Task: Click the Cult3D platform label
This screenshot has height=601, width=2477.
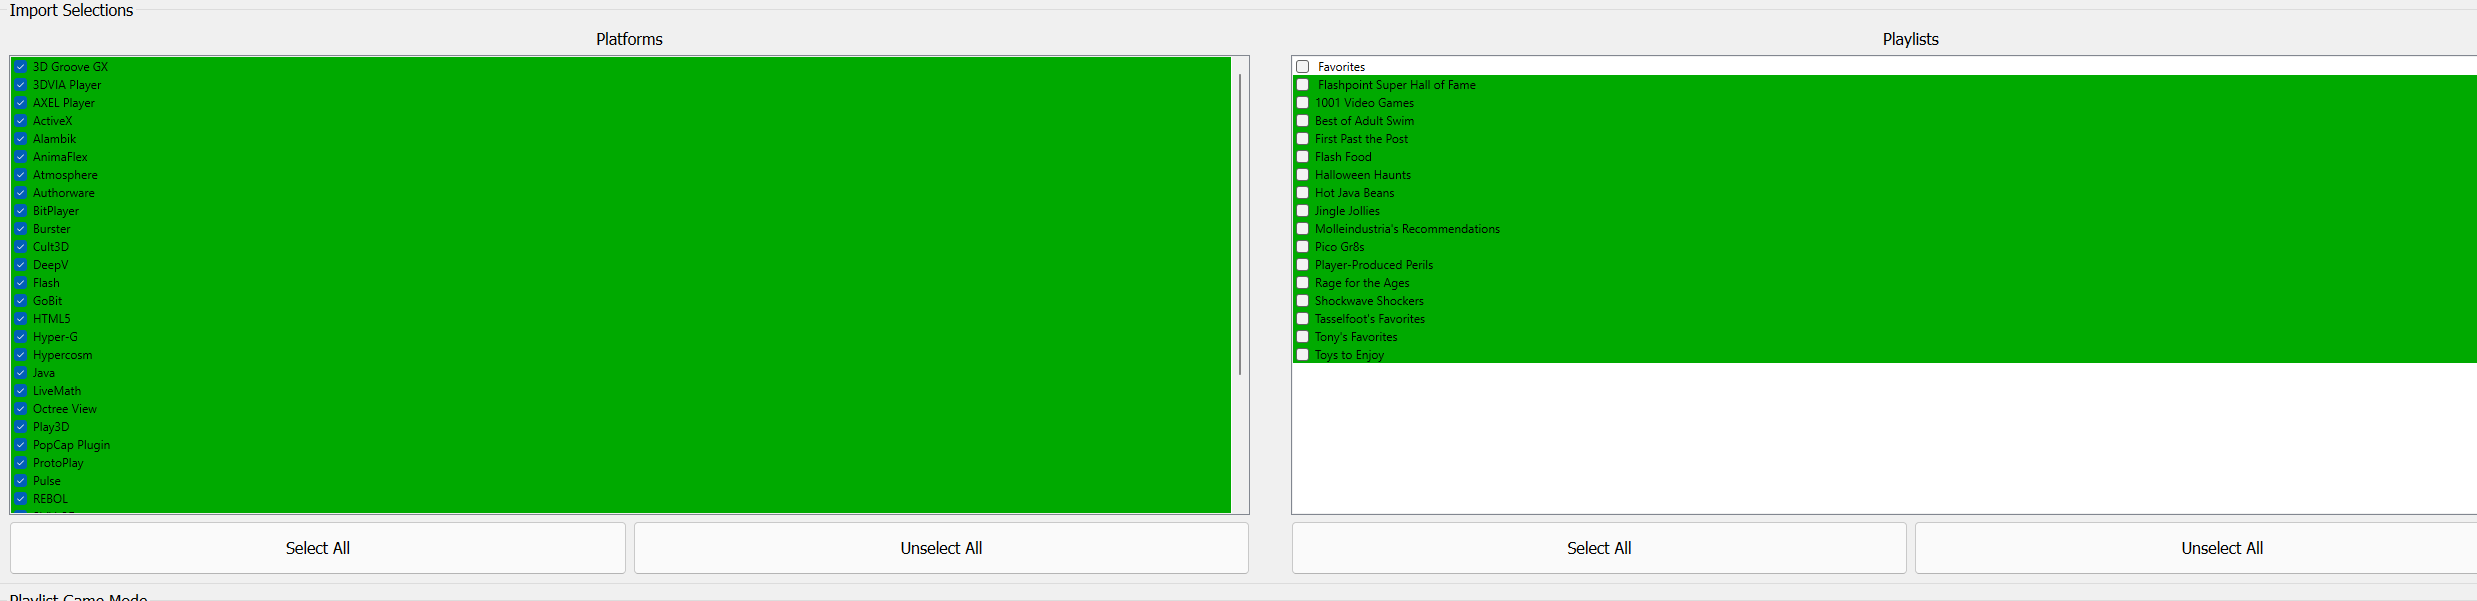Action: [51, 247]
